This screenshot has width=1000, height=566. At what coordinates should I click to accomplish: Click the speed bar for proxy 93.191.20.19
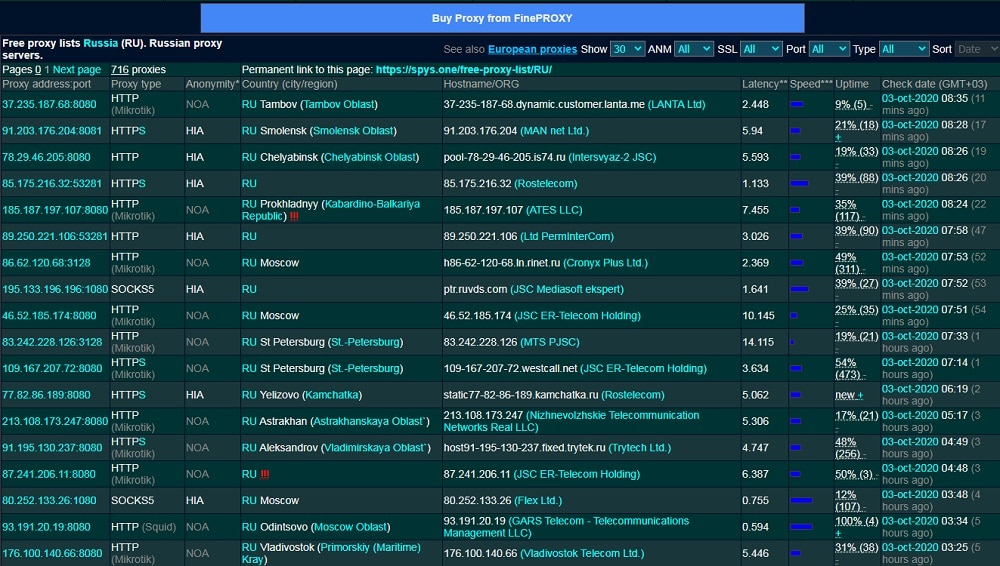[801, 527]
